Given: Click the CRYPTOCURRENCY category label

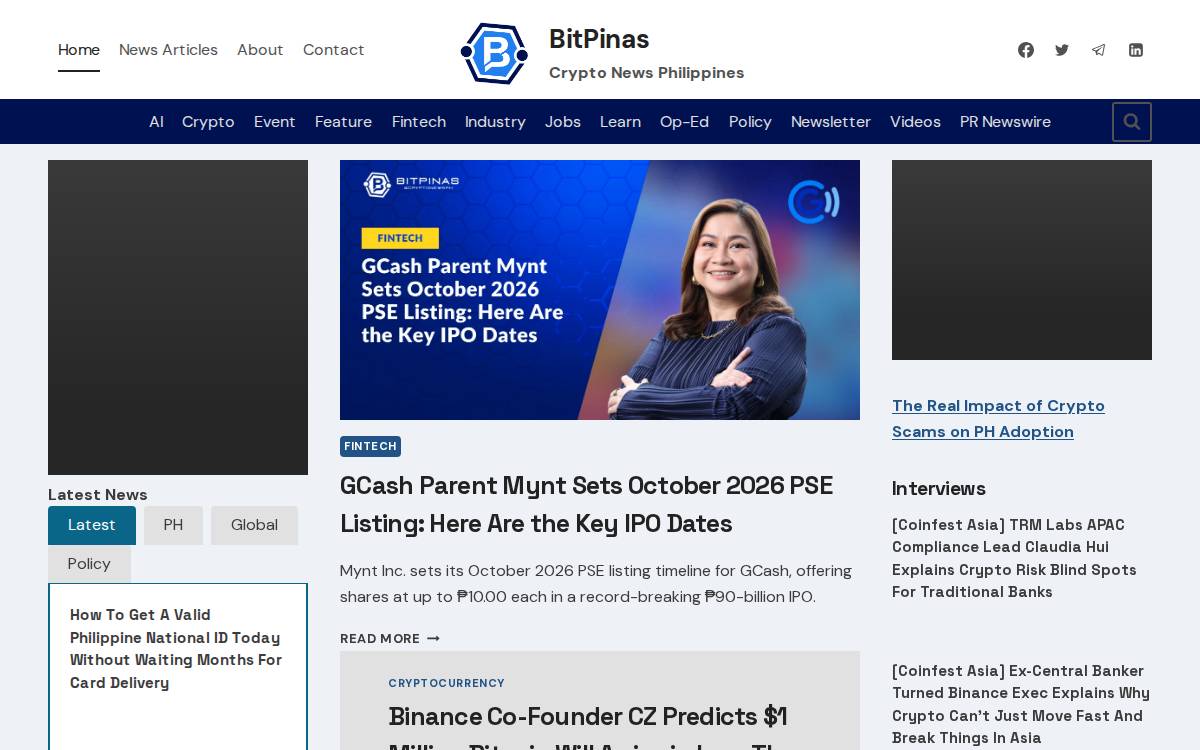Looking at the screenshot, I should tap(447, 683).
